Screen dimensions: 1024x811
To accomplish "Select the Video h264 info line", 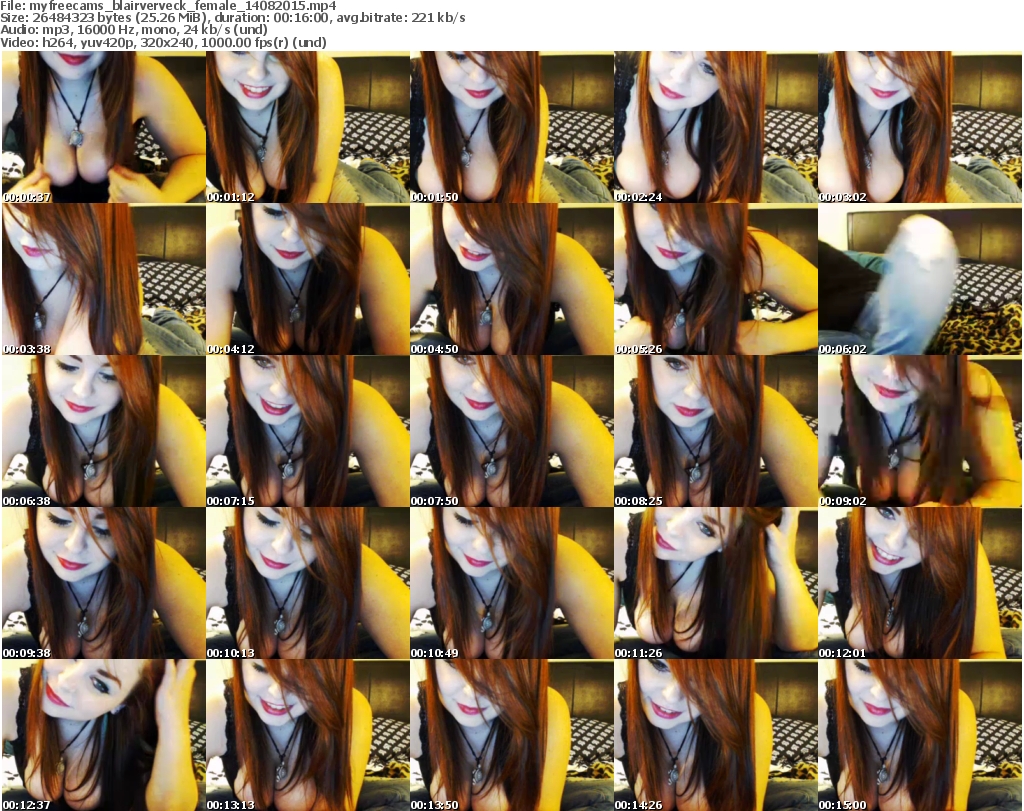I will pyautogui.click(x=163, y=42).
